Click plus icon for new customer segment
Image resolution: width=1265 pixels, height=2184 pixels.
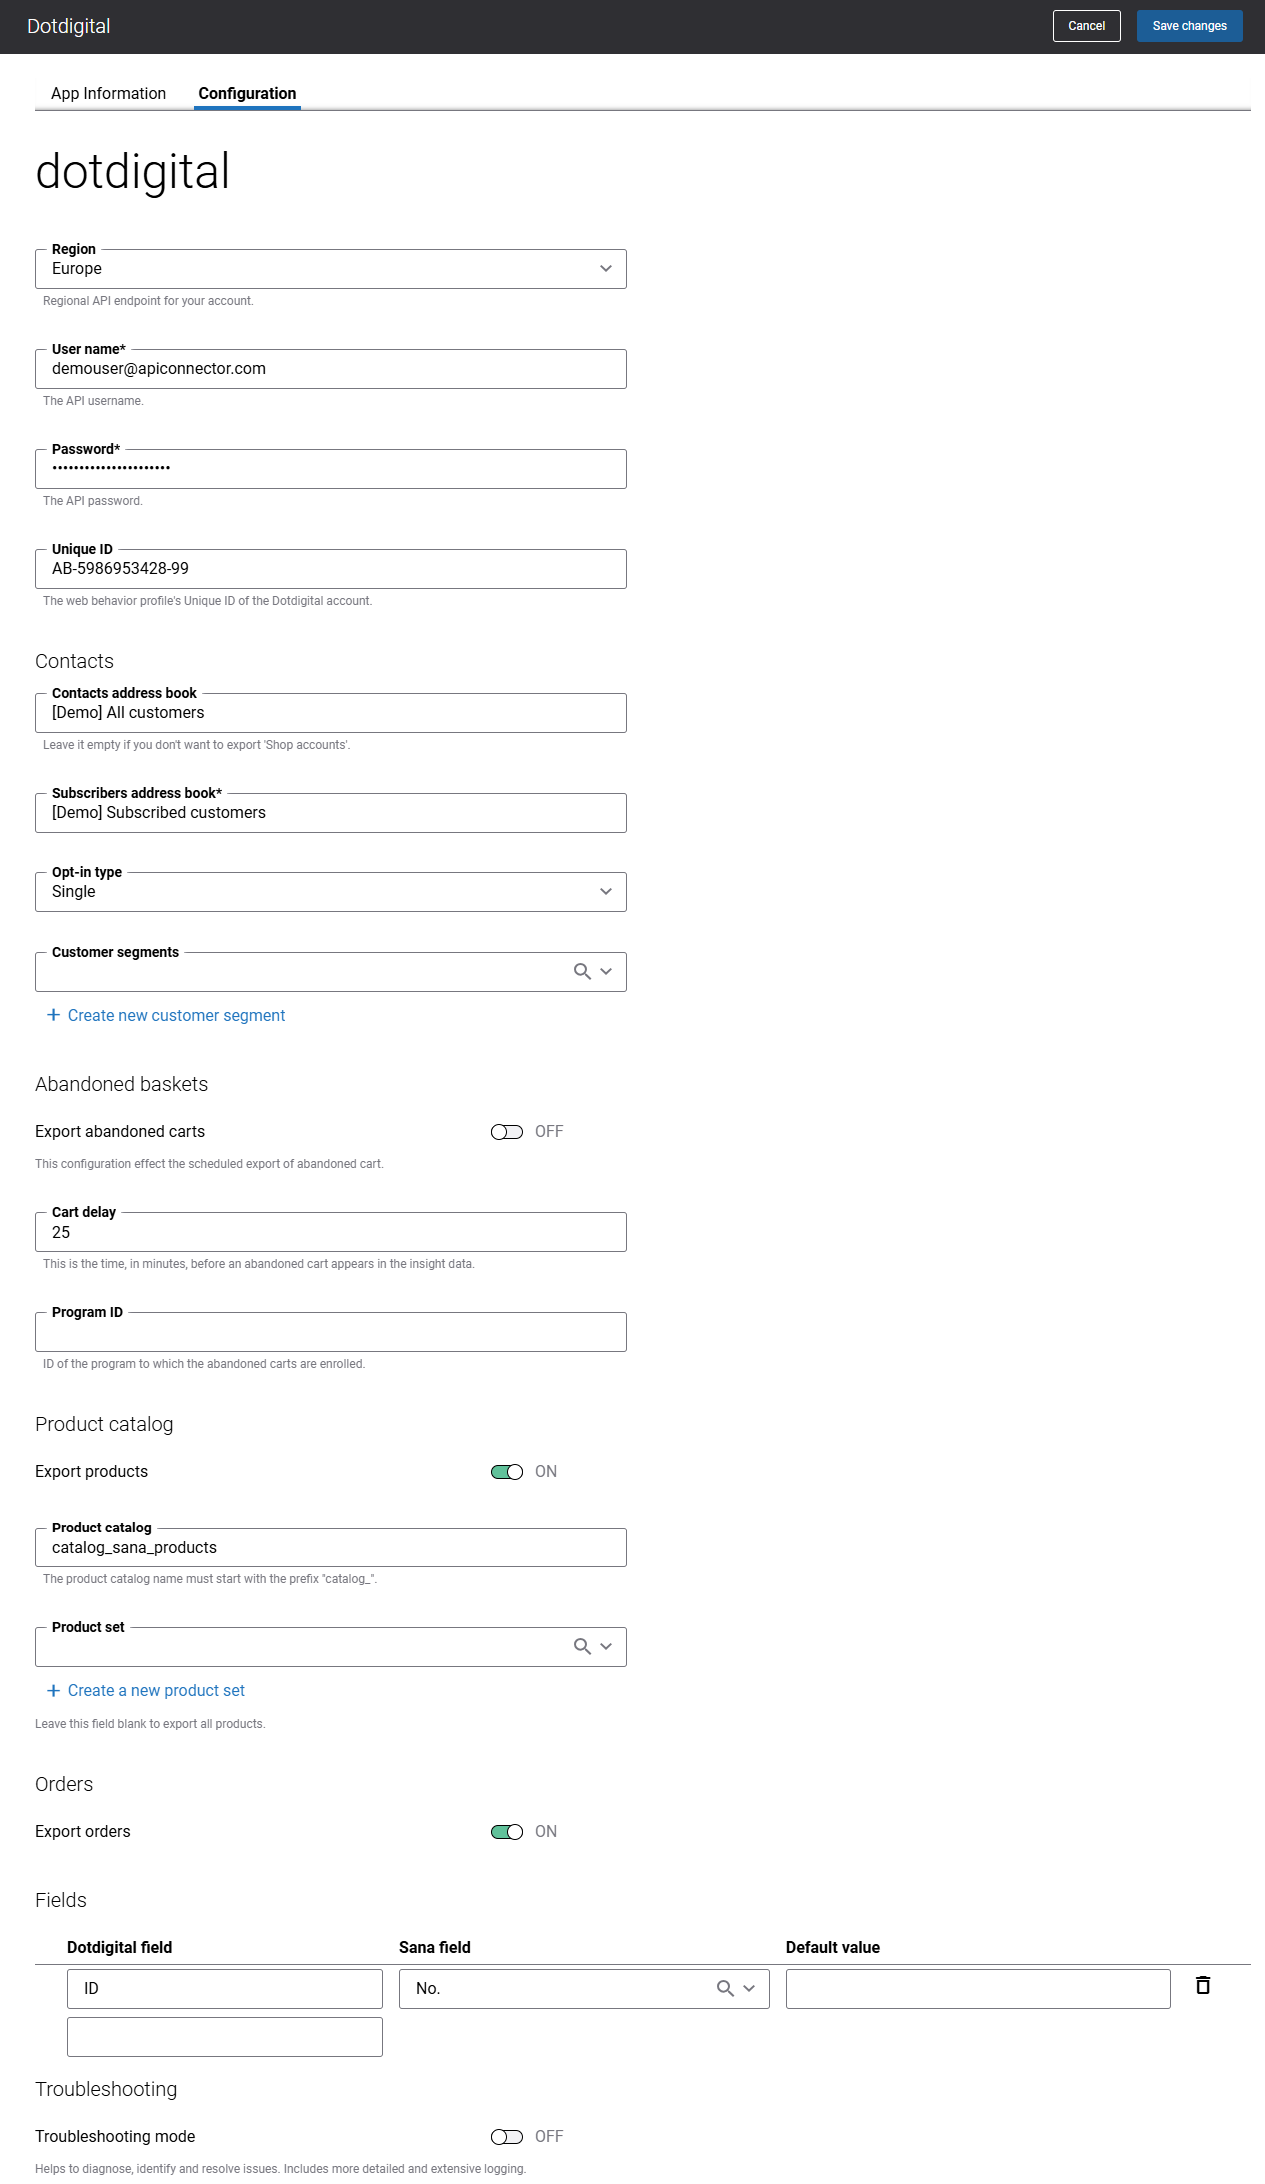(x=54, y=1015)
